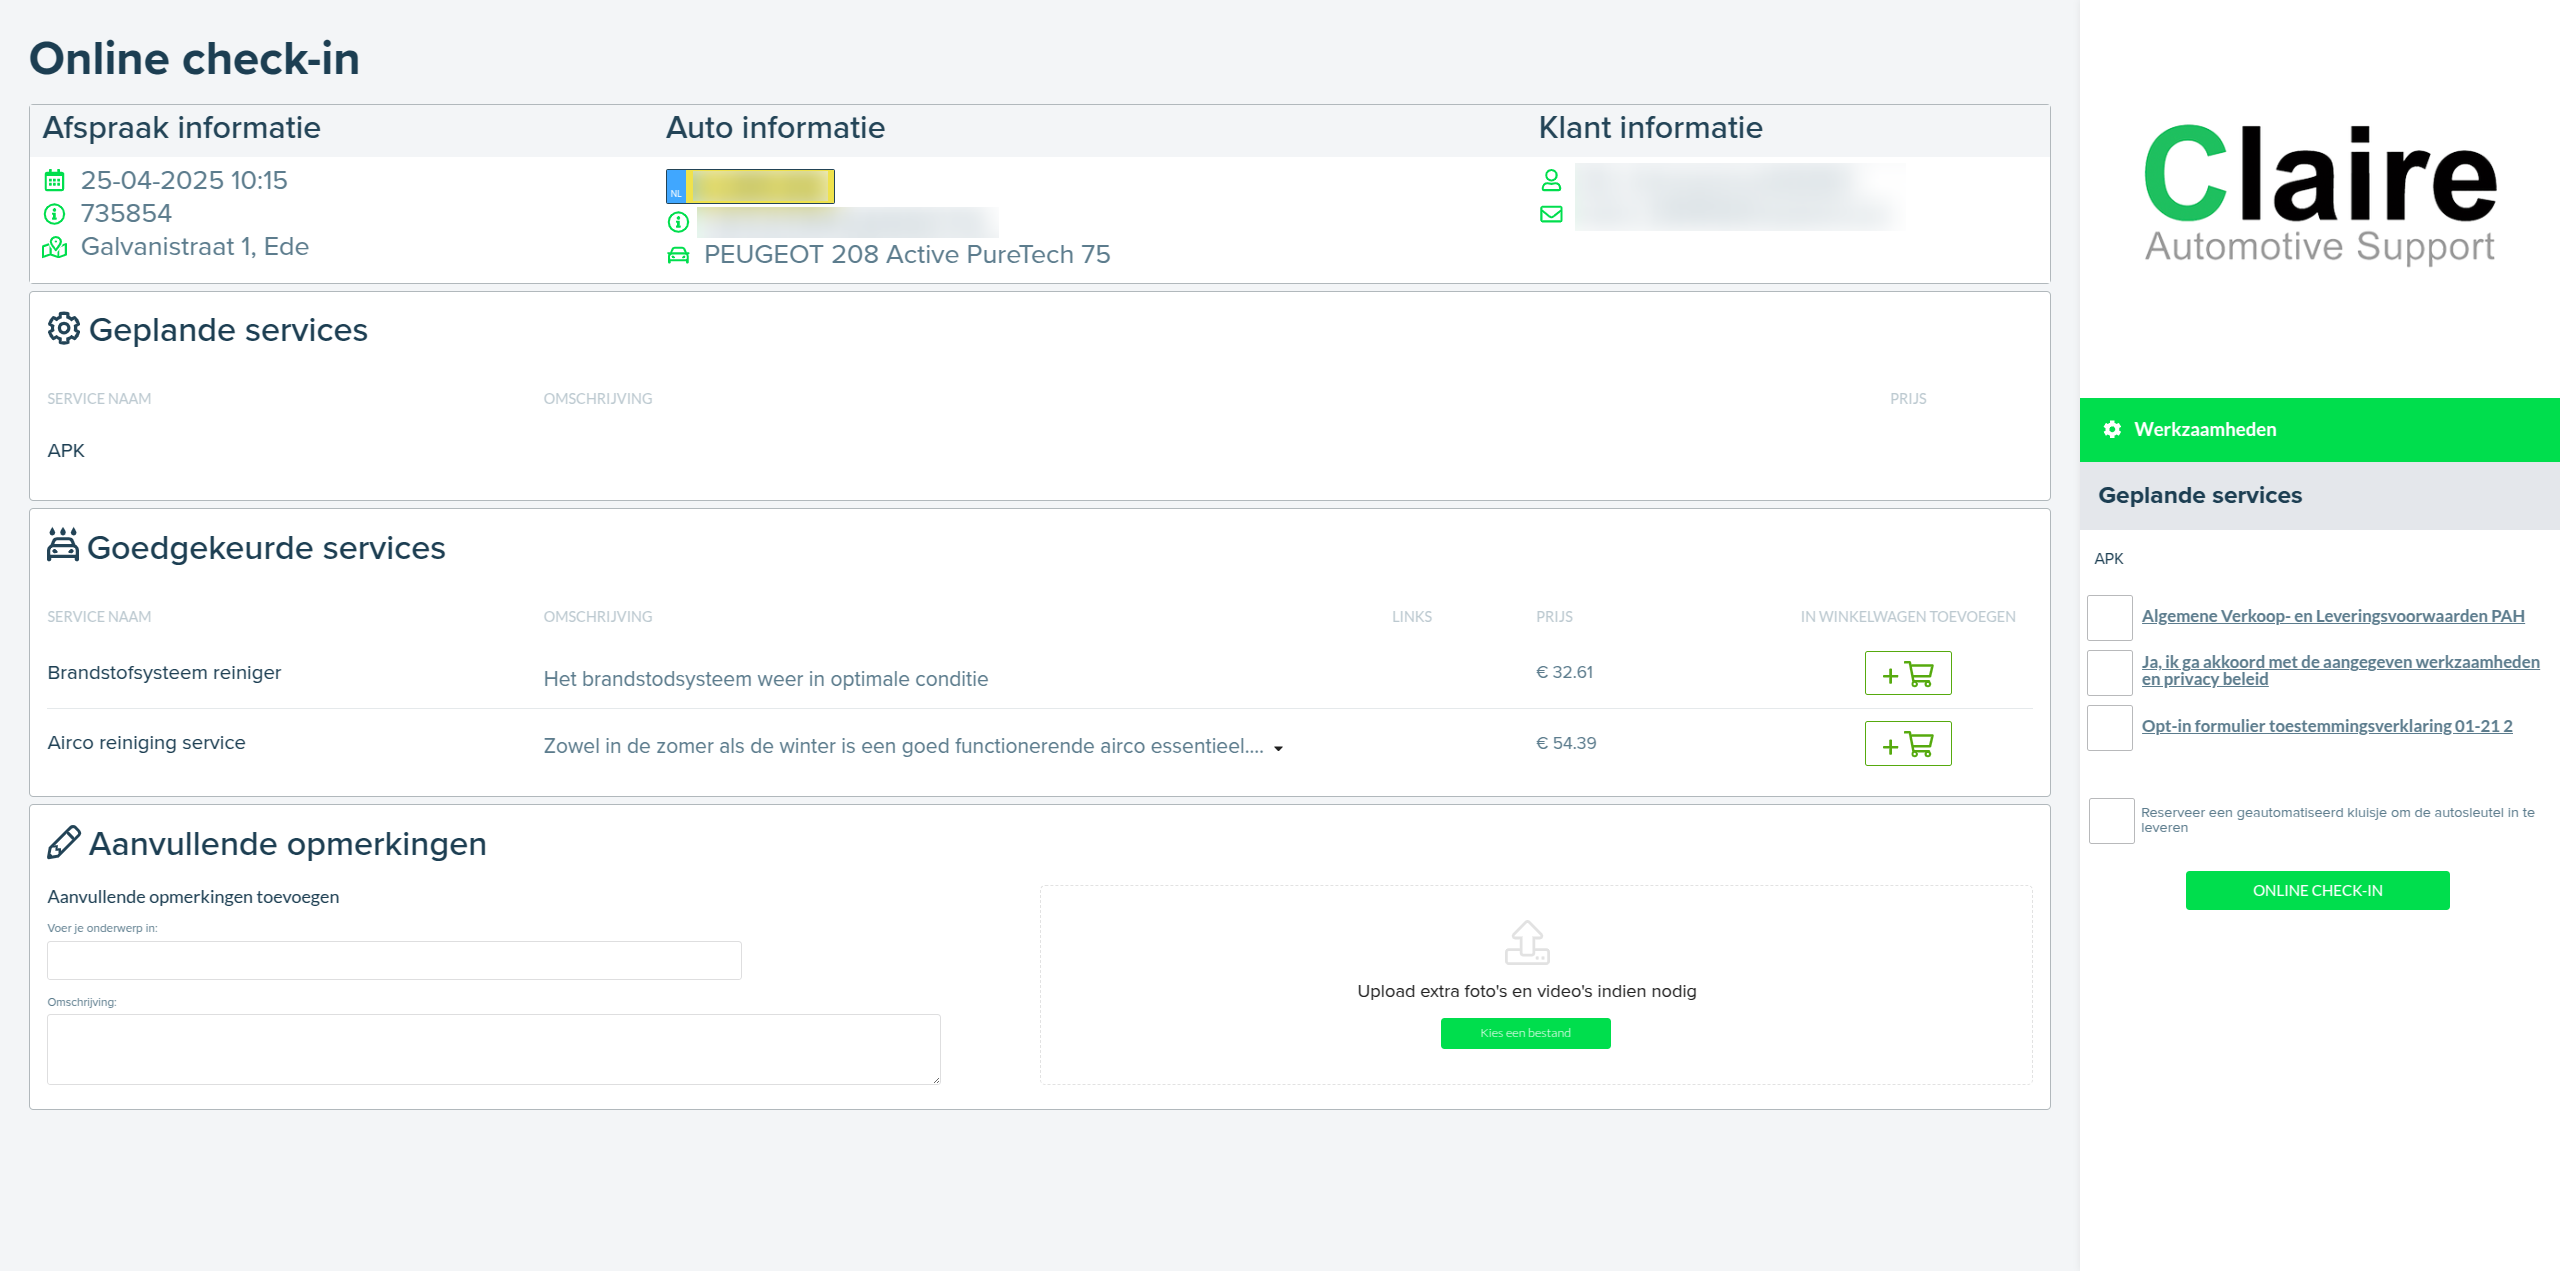Click the Kies een bestand button

[1525, 1033]
